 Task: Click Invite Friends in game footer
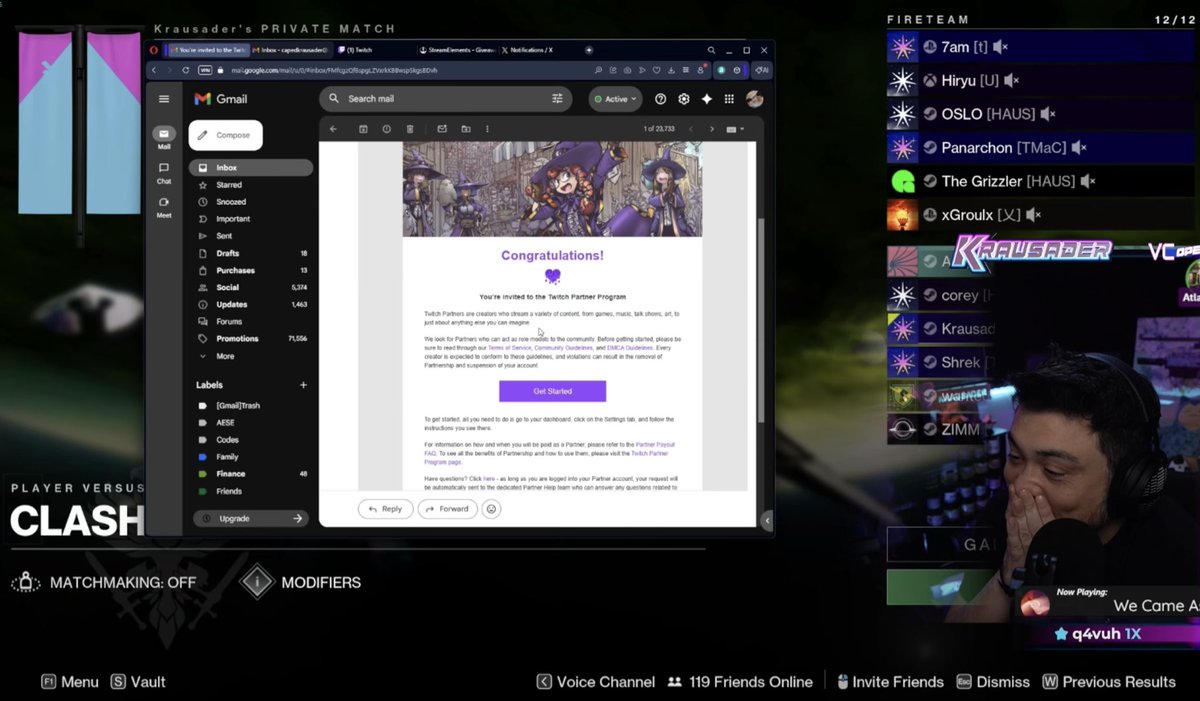[890, 682]
